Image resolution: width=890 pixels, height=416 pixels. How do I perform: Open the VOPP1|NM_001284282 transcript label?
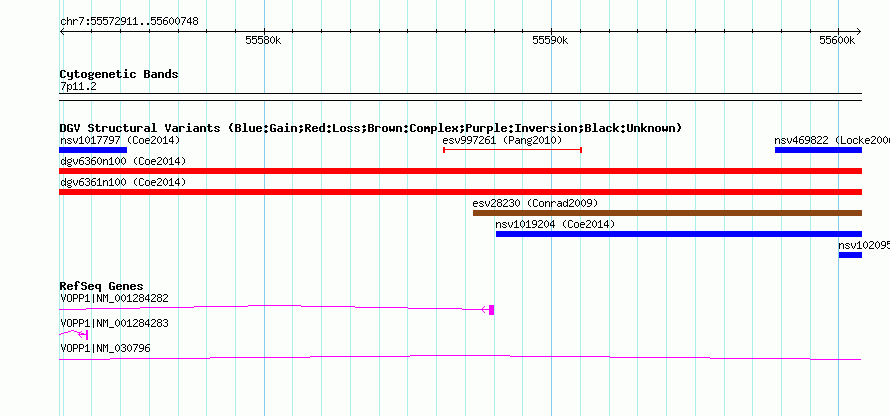point(114,299)
